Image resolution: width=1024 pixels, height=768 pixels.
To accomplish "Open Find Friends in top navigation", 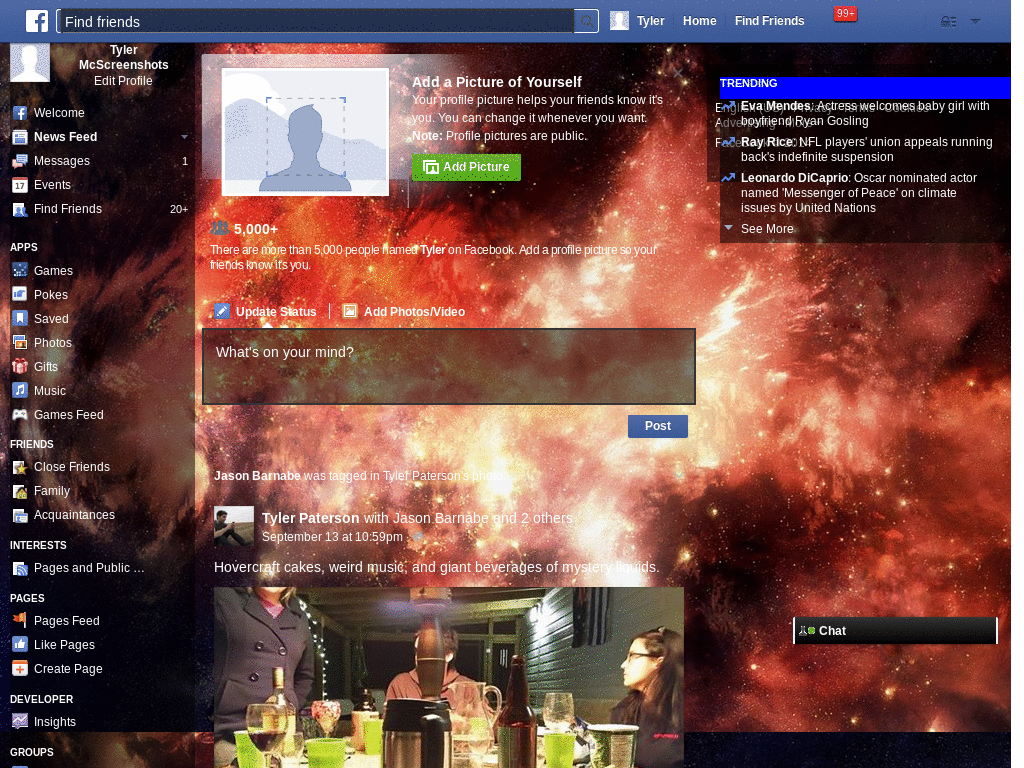I will pos(769,21).
